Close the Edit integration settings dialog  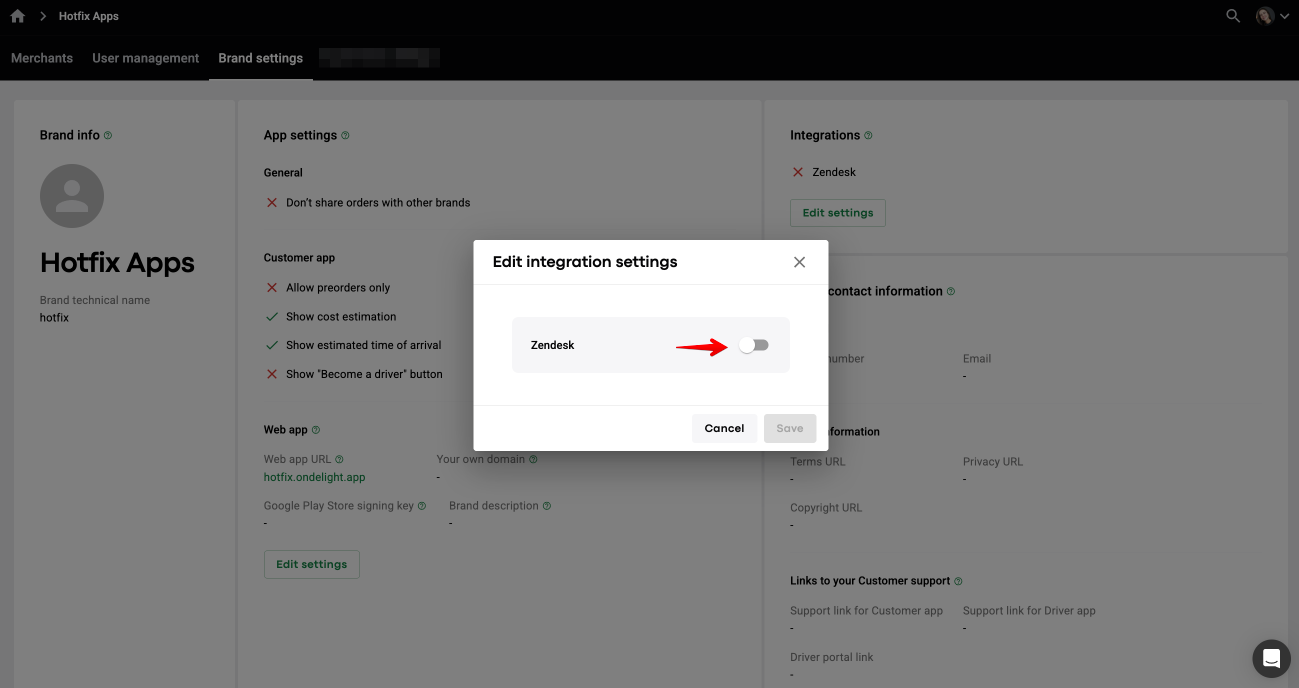click(x=799, y=262)
